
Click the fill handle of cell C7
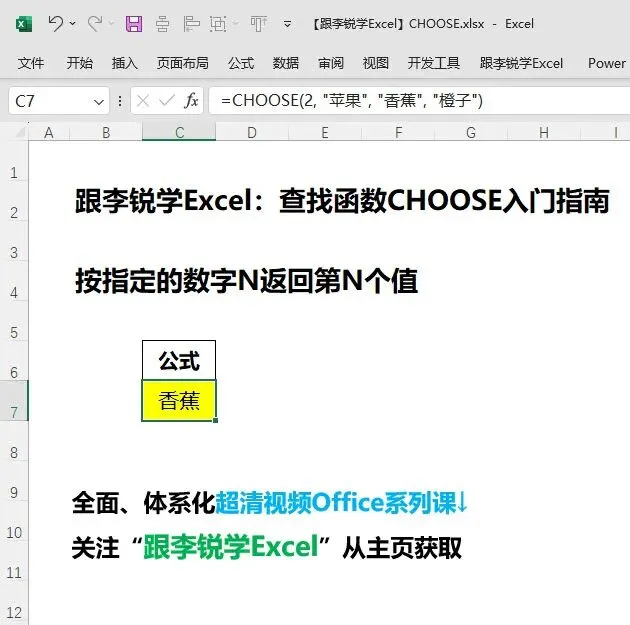coord(216,420)
